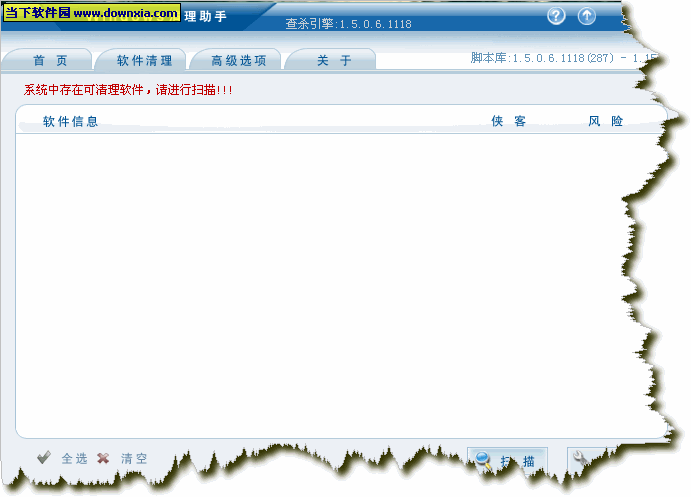
Task: Open the 软件清理 tab
Action: [144, 61]
